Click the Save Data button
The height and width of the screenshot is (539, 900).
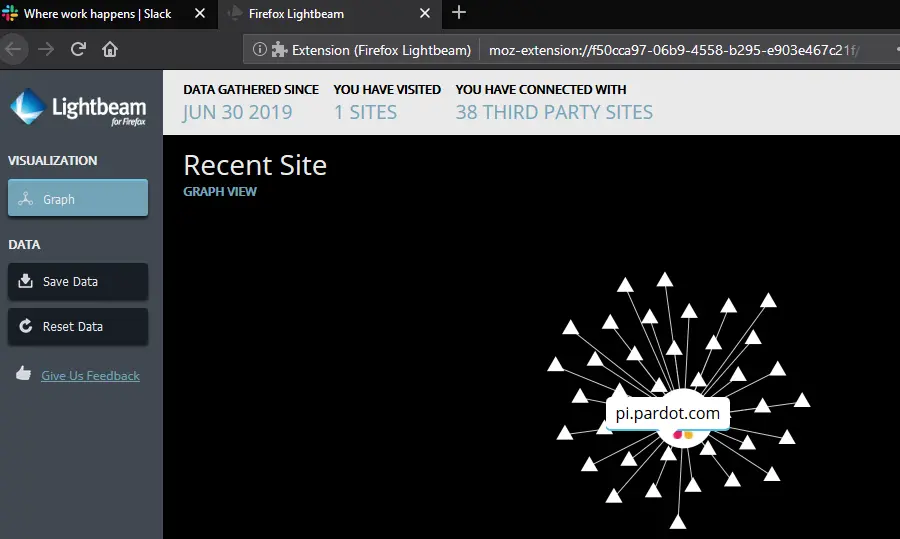click(78, 281)
